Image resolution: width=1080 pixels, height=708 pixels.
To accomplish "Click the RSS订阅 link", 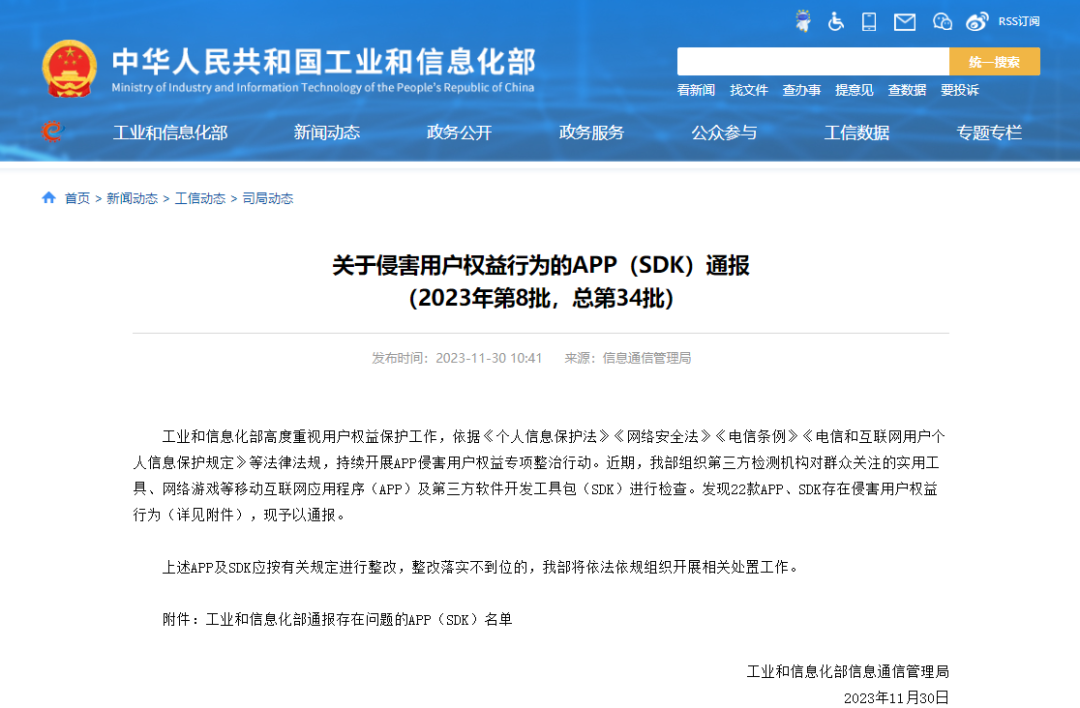I will 1019,22.
